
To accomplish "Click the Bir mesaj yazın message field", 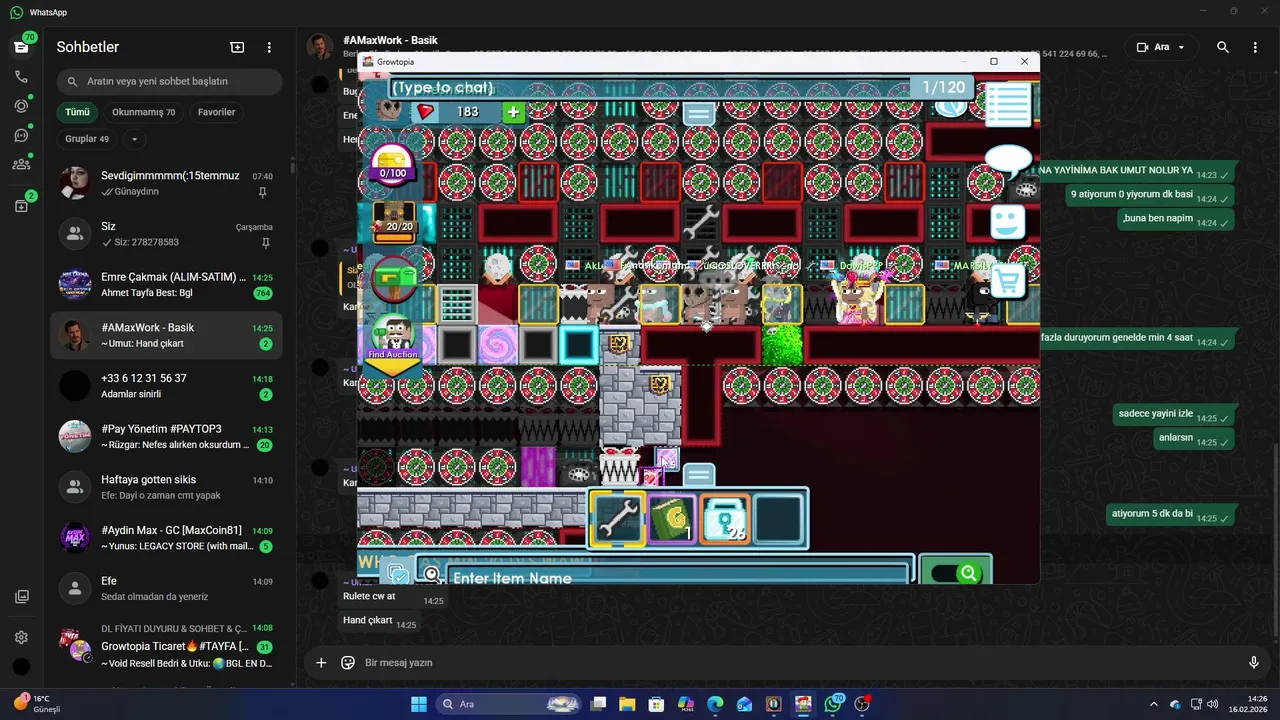I will pyautogui.click(x=800, y=662).
